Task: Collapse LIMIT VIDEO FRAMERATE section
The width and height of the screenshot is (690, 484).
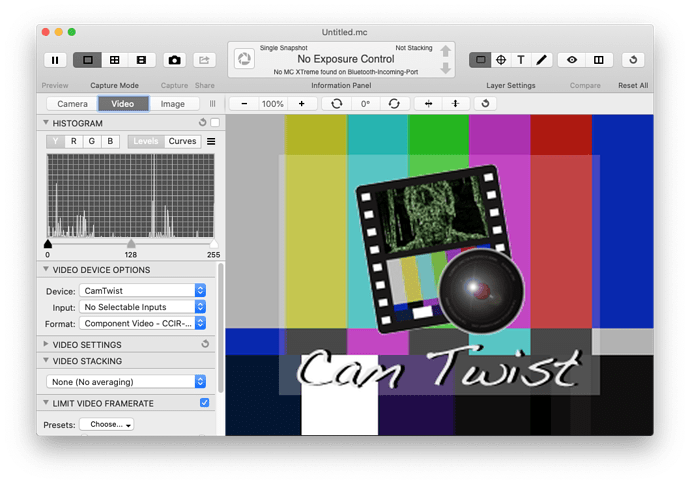Action: pyautogui.click(x=46, y=403)
